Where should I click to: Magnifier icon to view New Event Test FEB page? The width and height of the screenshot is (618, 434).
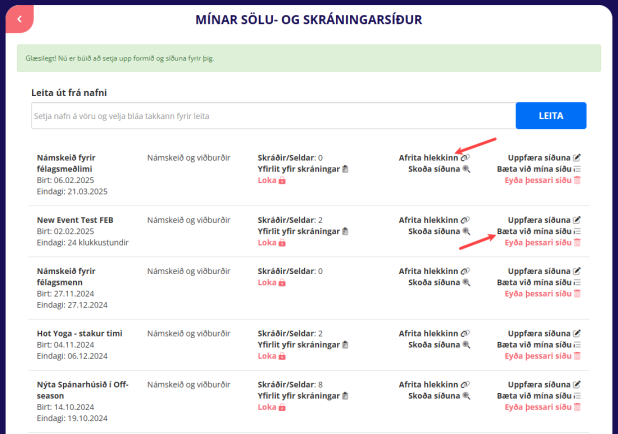tap(466, 231)
